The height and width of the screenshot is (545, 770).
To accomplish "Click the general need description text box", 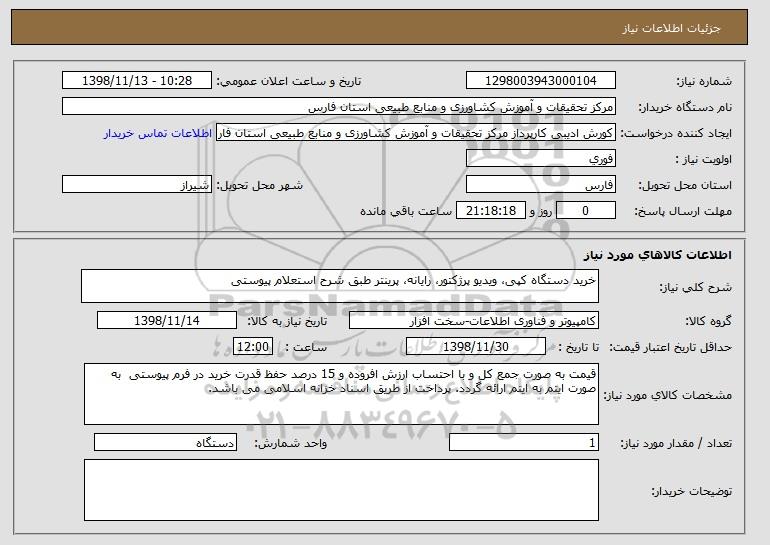I will click(340, 286).
